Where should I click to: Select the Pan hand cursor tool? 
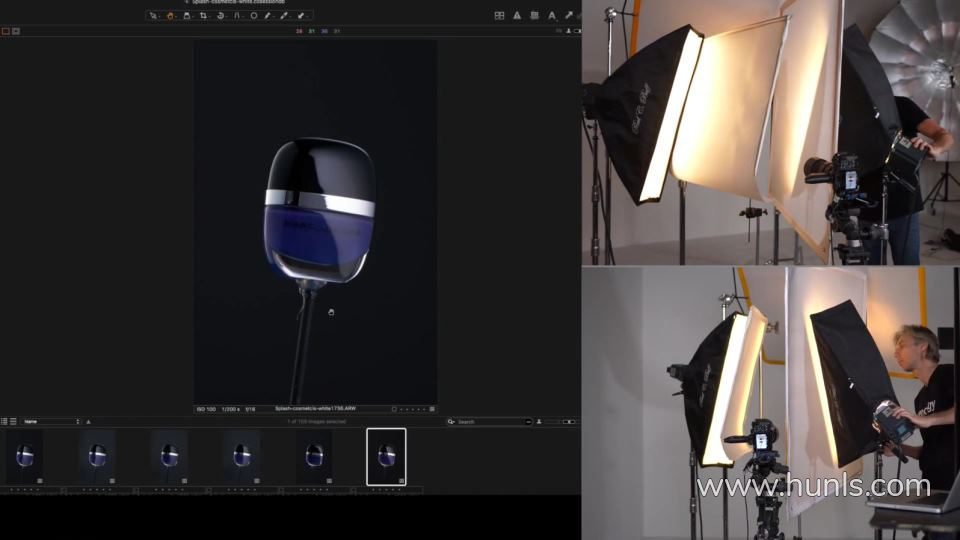click(169, 16)
